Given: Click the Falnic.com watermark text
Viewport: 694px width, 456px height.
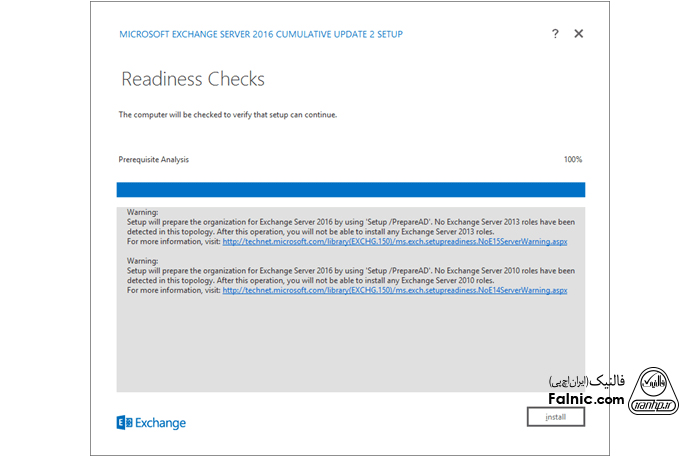Looking at the screenshot, I should (x=584, y=400).
